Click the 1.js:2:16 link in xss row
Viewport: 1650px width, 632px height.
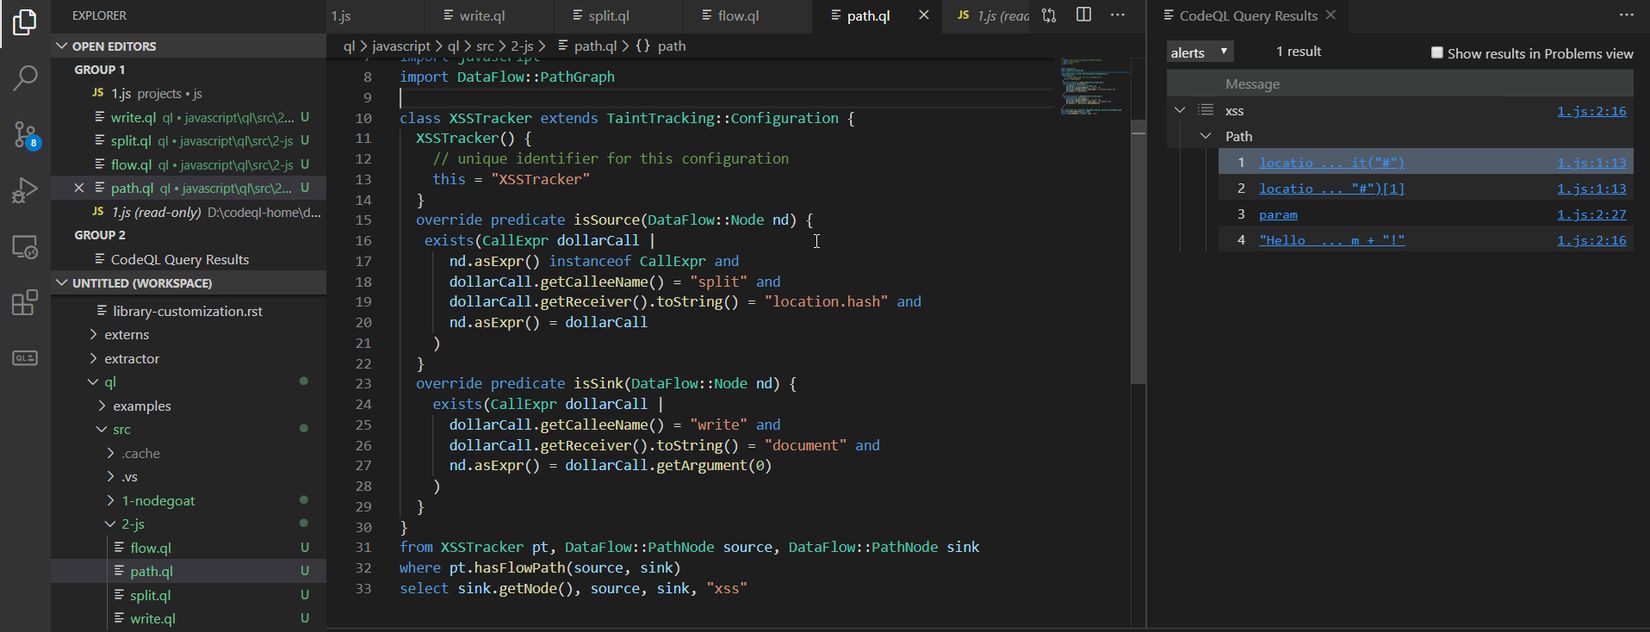(1591, 111)
